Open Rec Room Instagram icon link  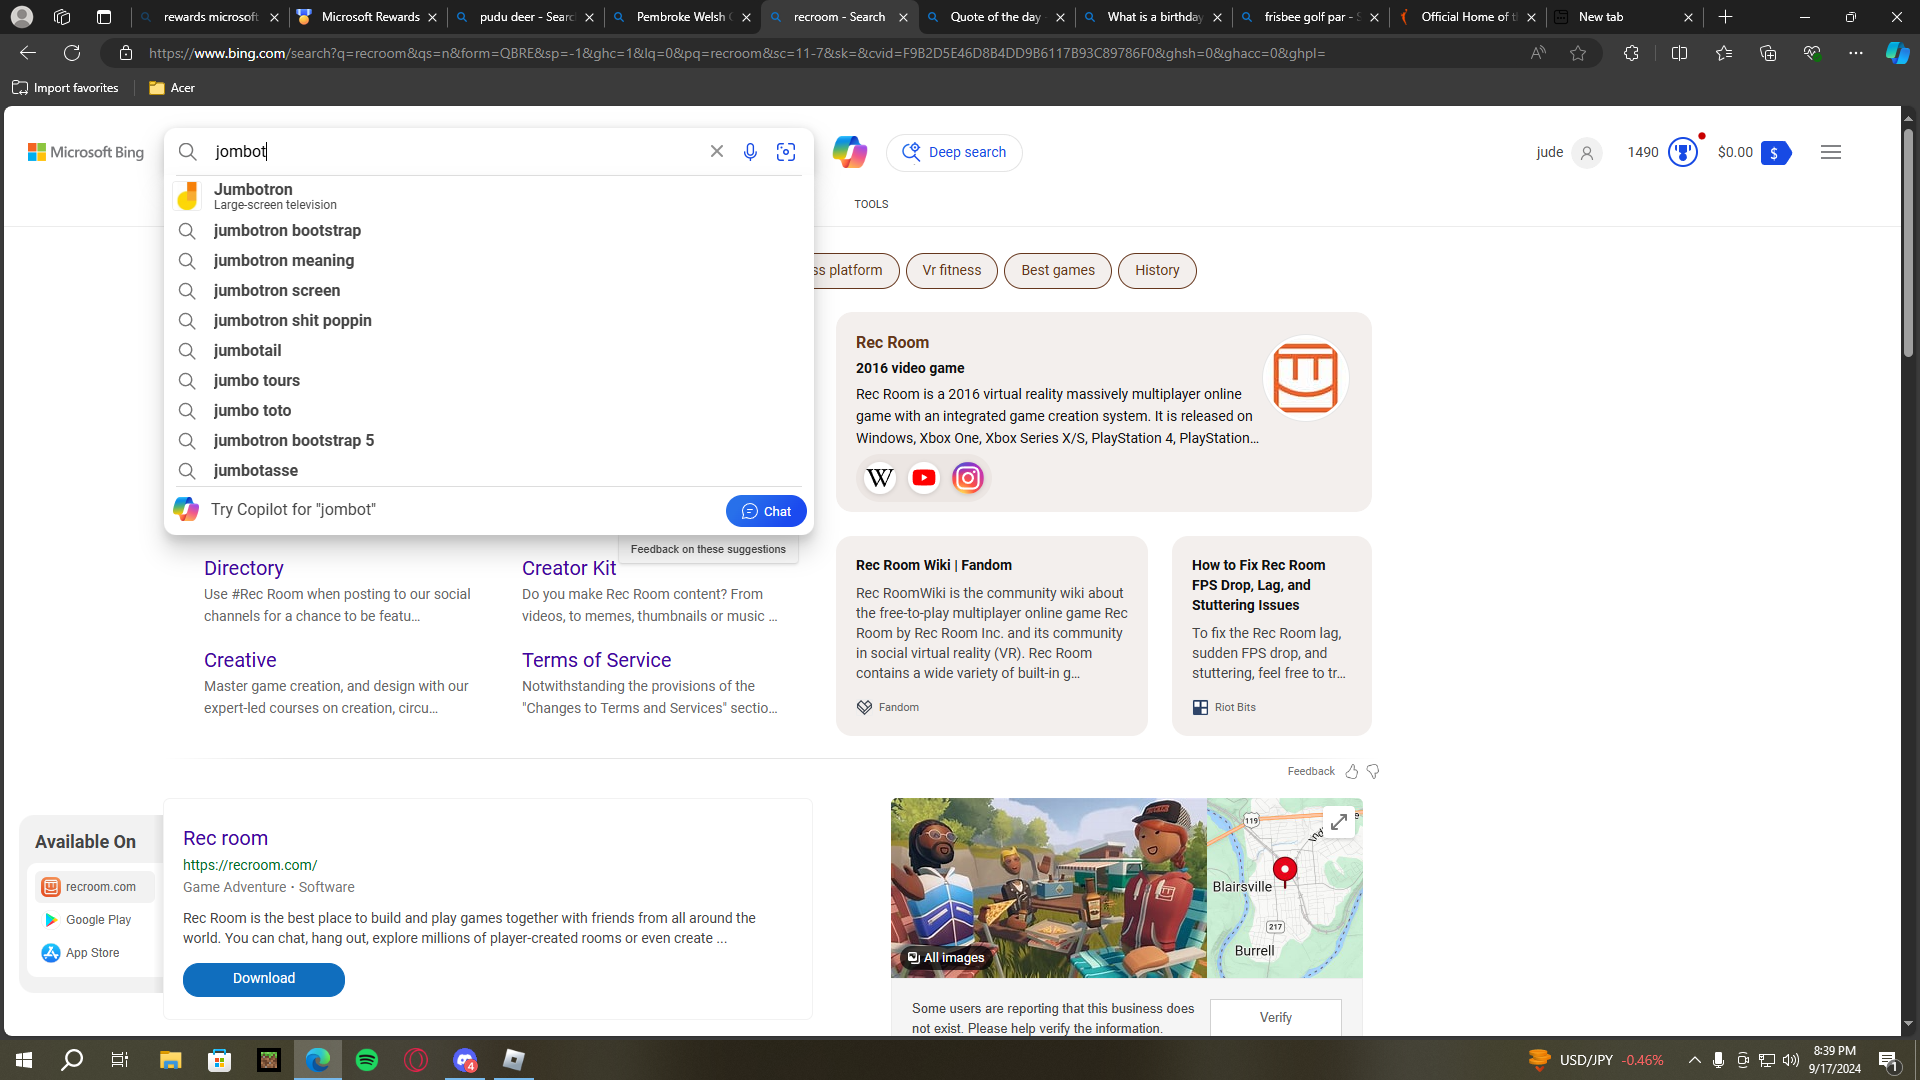click(968, 478)
